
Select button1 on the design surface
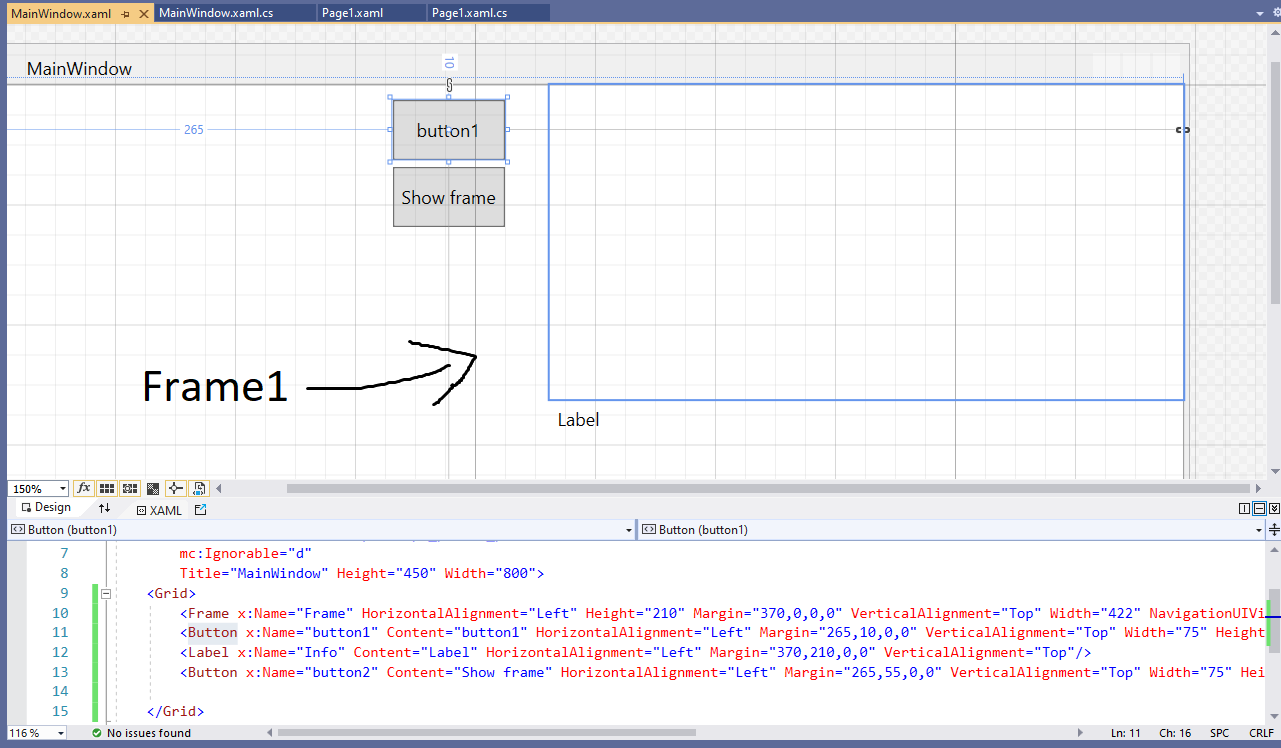(x=448, y=130)
